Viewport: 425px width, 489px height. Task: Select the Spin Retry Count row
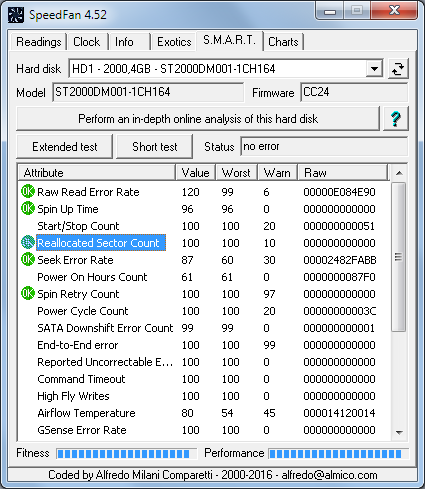(204, 294)
